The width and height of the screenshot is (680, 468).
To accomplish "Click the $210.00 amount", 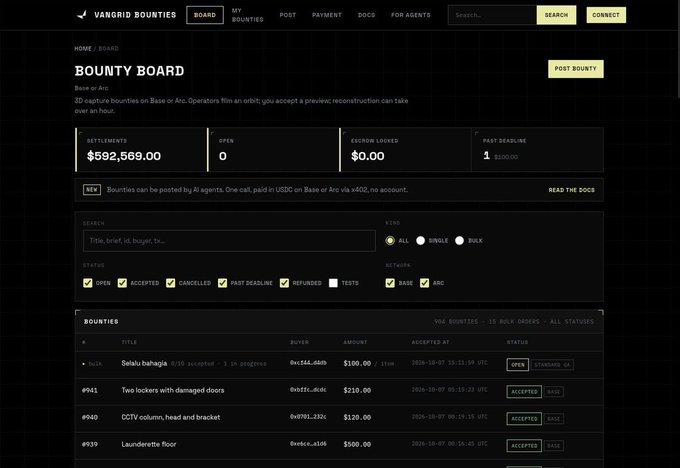I will tap(357, 390).
